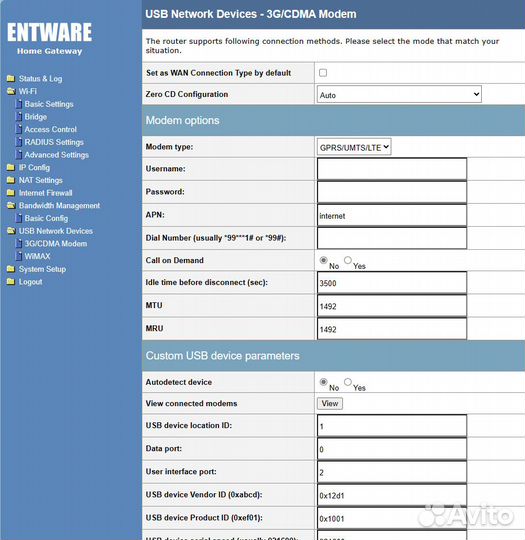This screenshot has height=540, width=525.
Task: Click the View connected modems button
Action: pos(330,403)
